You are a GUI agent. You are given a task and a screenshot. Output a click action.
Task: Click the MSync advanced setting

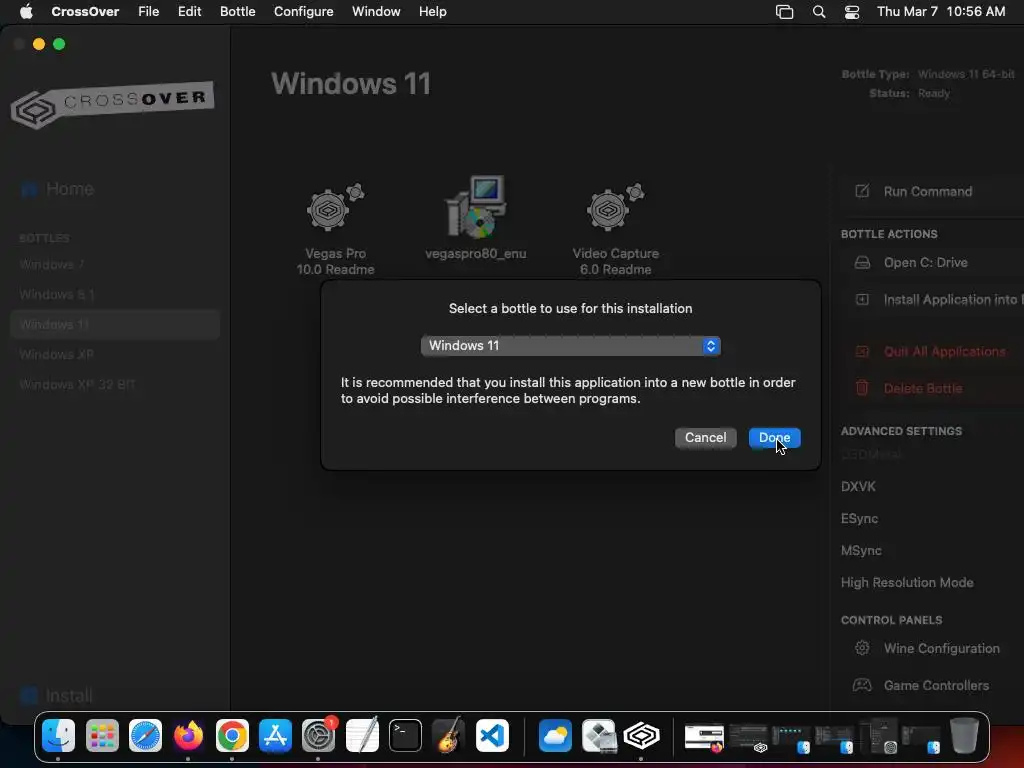(x=861, y=551)
